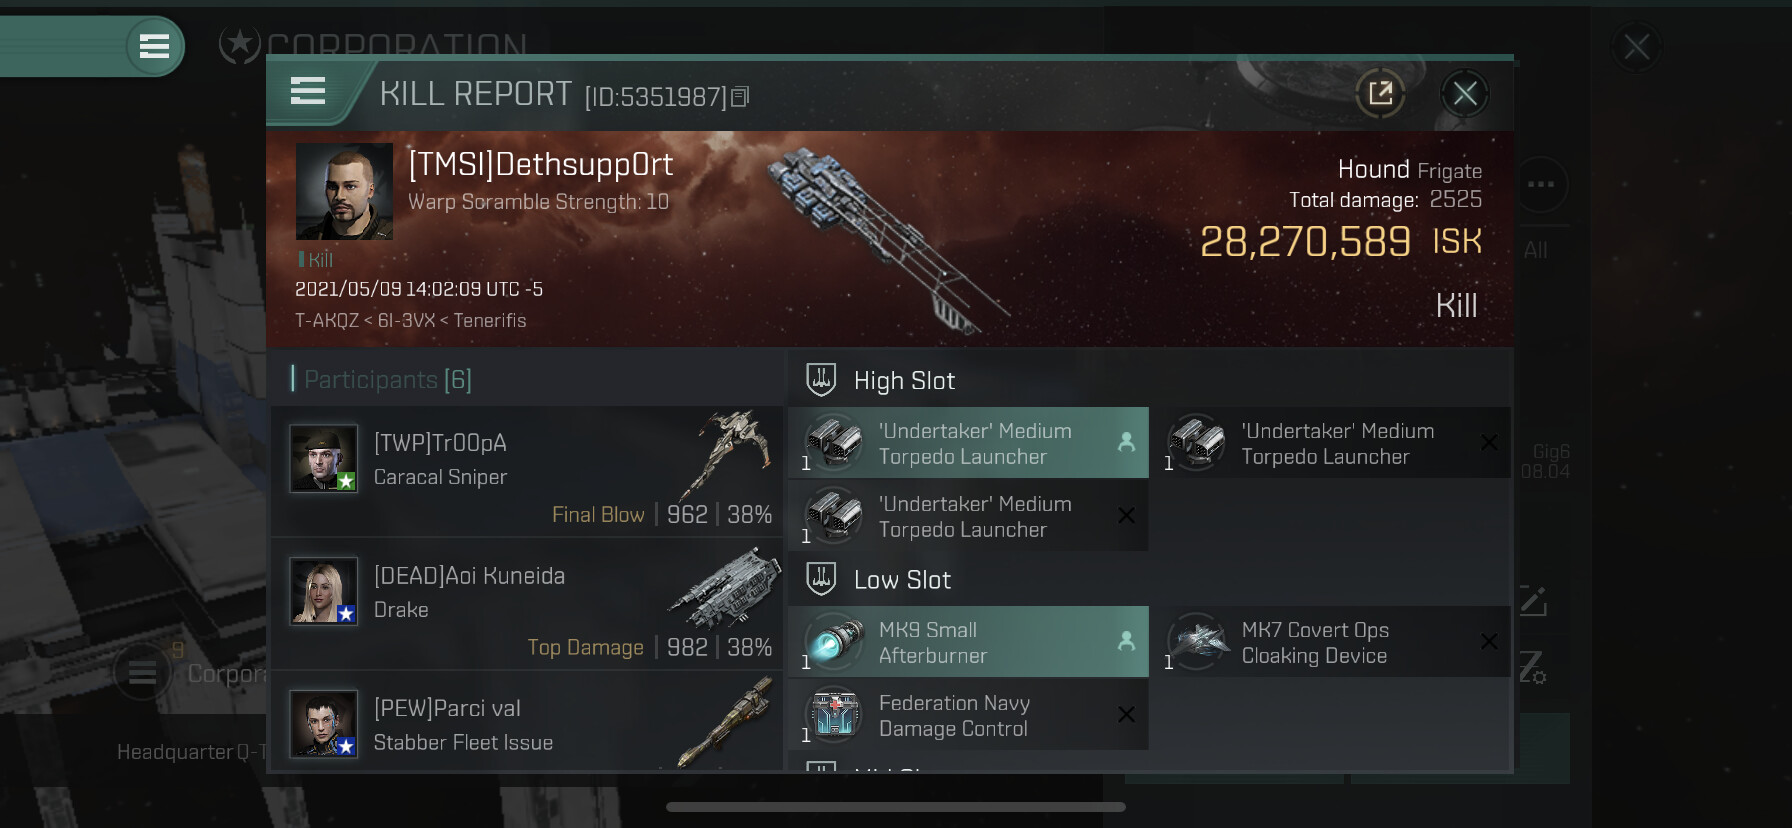This screenshot has height=828, width=1792.
Task: Expand the Participants [6] list
Action: [x=382, y=379]
